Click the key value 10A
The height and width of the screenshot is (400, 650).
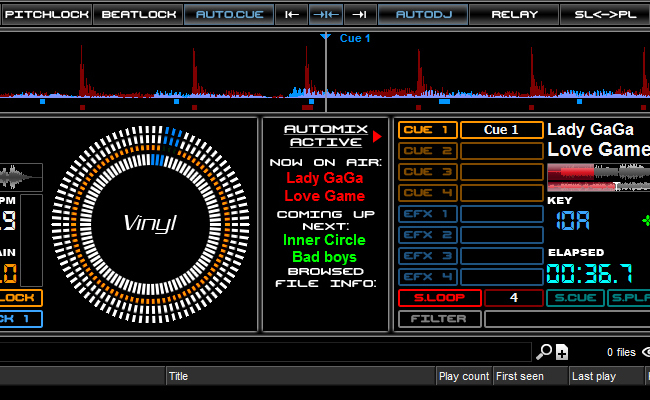572,220
